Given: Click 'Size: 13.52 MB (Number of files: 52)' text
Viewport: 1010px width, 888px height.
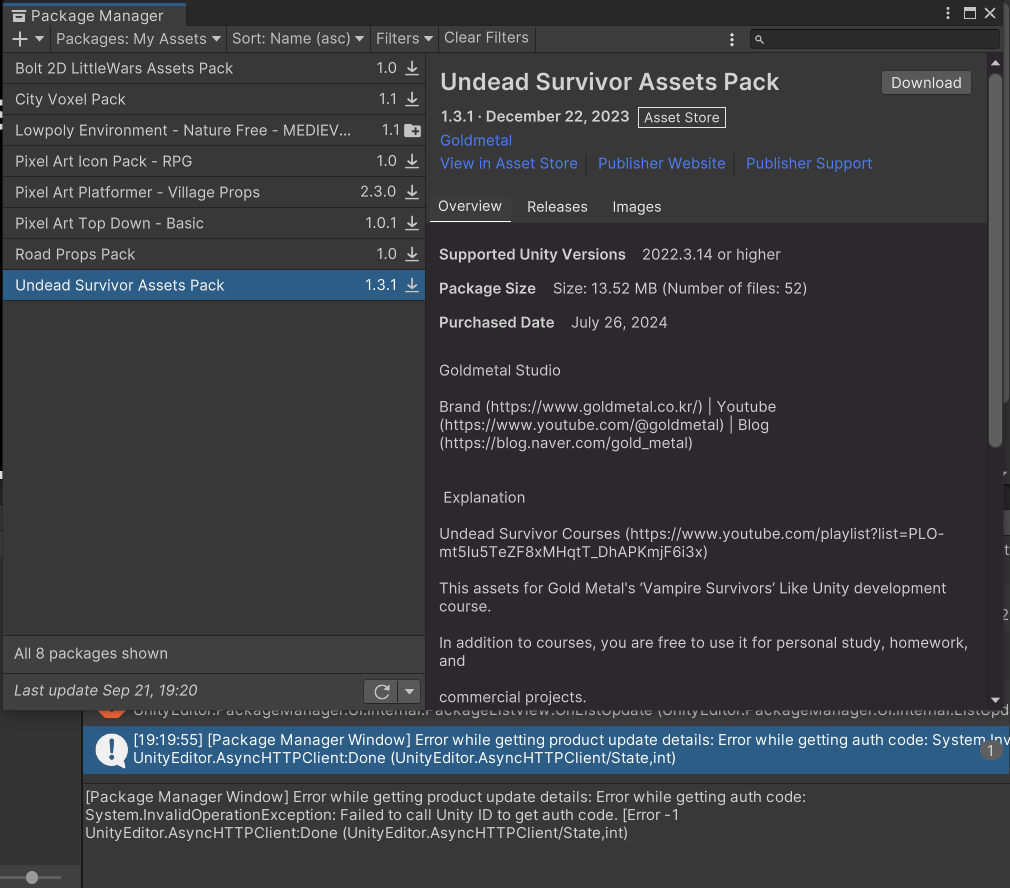Looking at the screenshot, I should coord(680,288).
